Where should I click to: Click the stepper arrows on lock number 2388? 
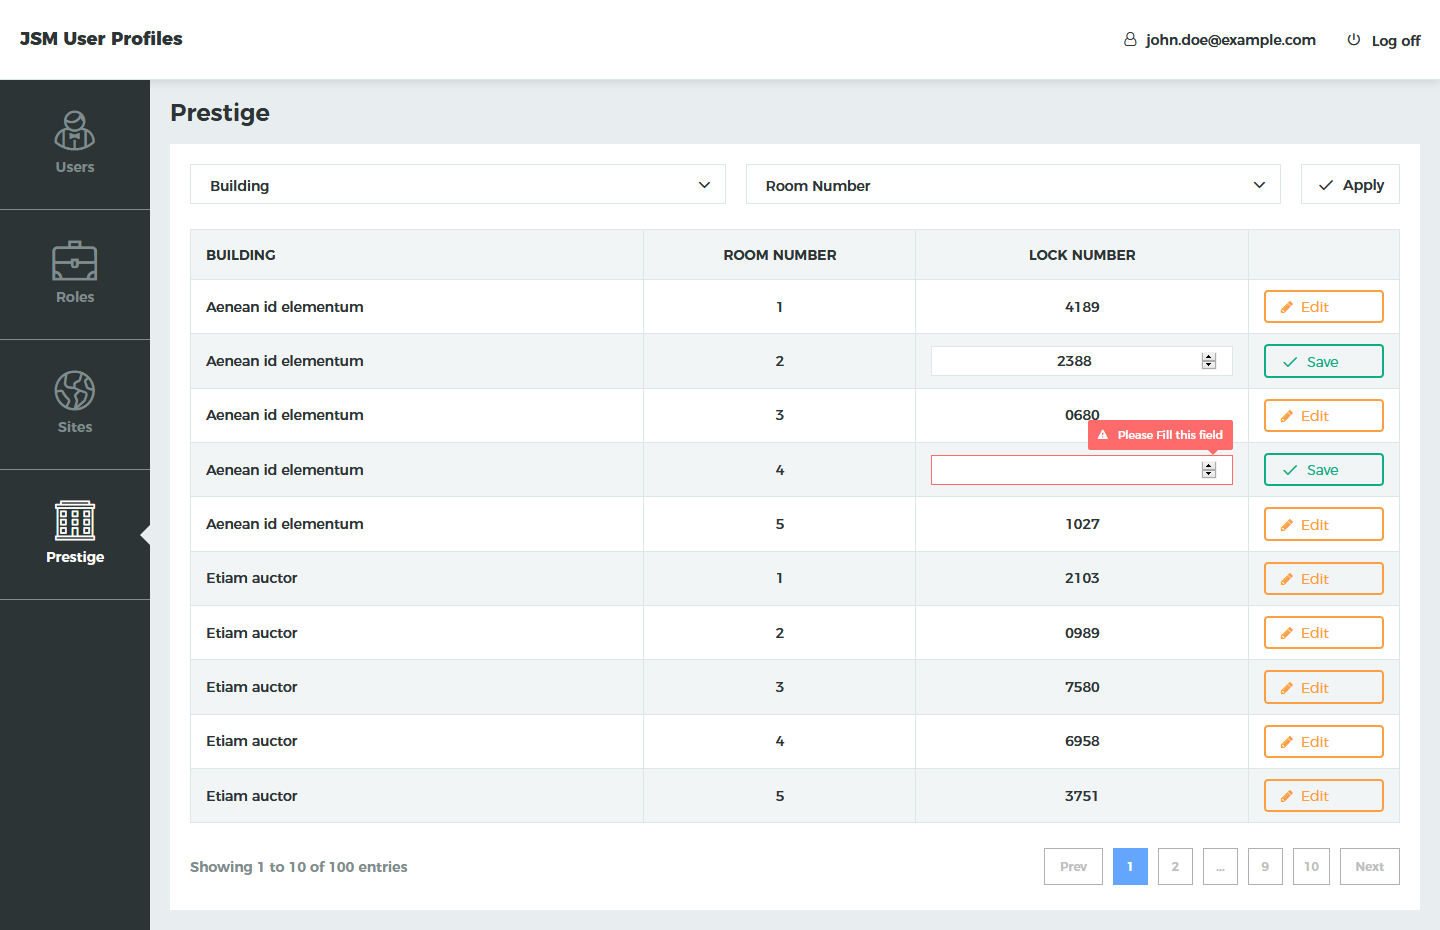coord(1209,361)
